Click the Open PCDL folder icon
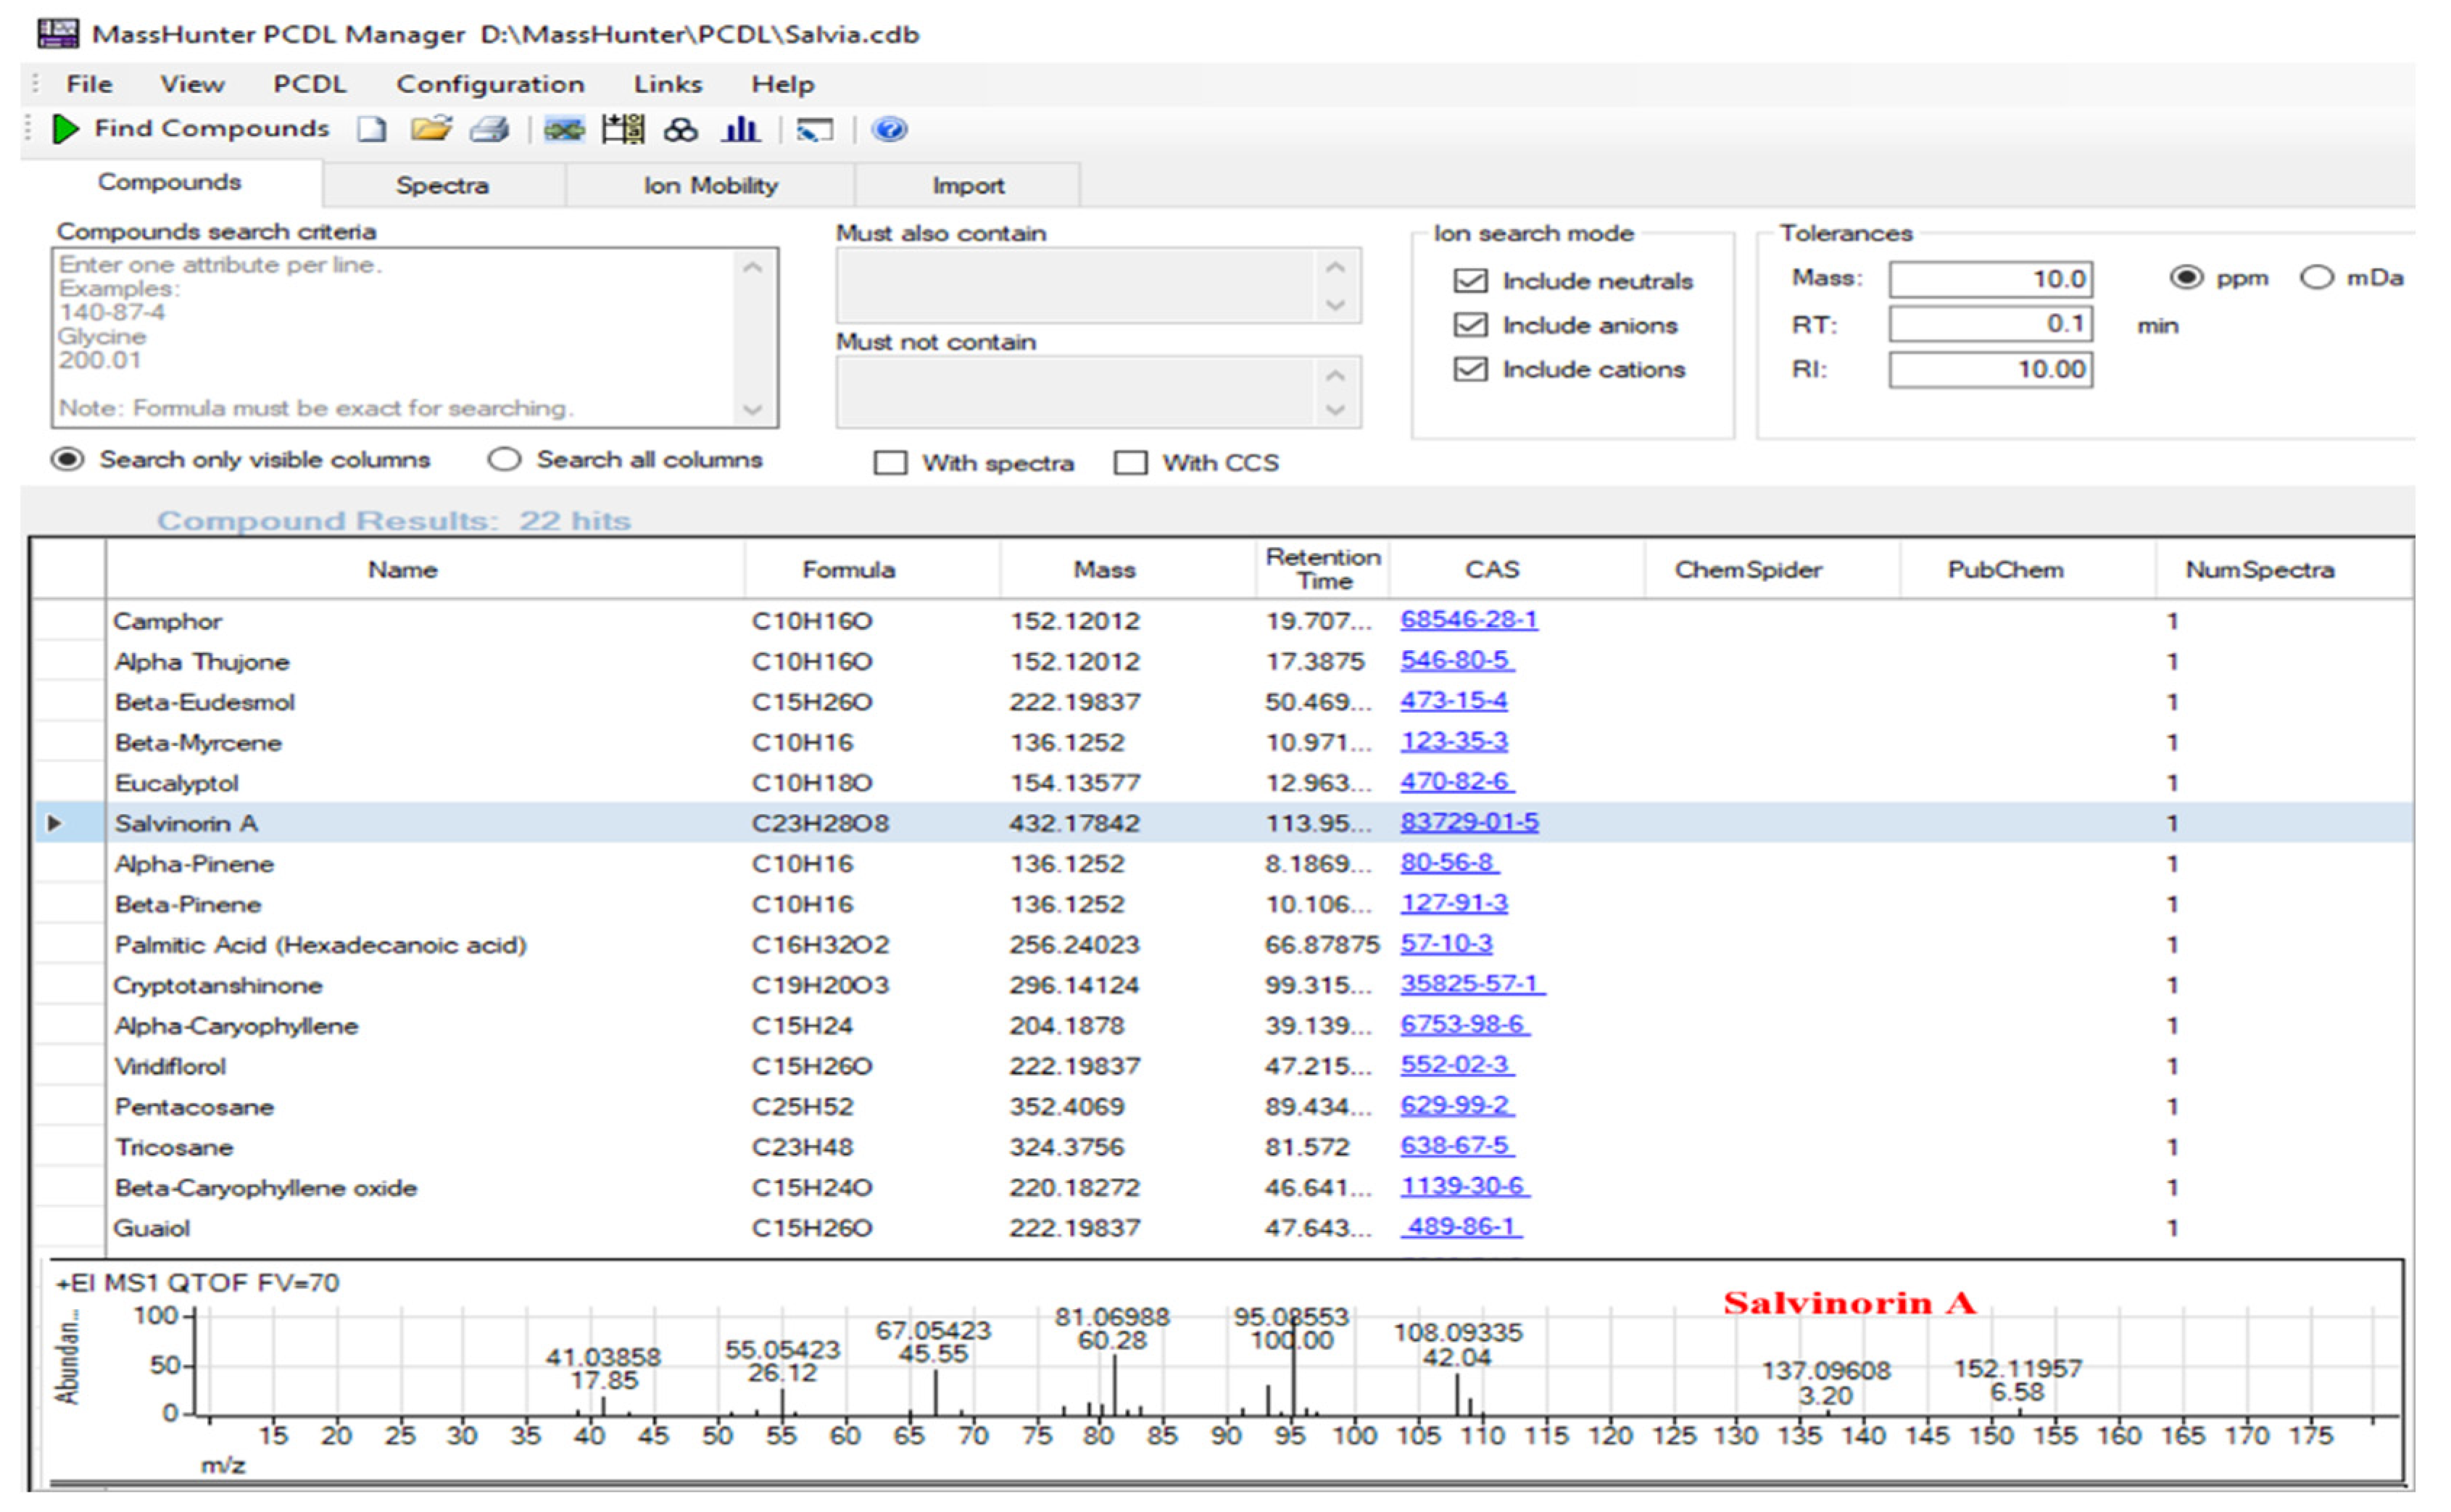Screen dimensions: 2451x1512 coord(431,129)
